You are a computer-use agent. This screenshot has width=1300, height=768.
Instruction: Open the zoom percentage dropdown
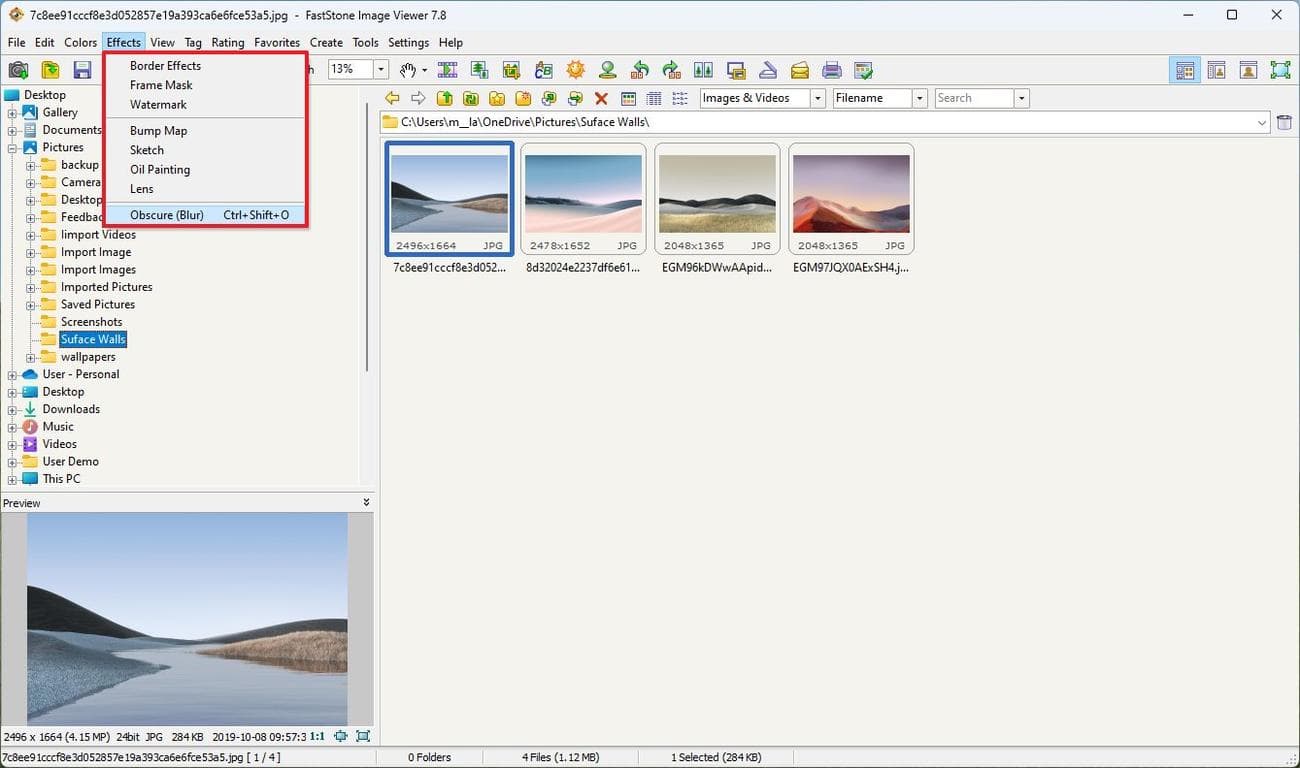pos(380,70)
